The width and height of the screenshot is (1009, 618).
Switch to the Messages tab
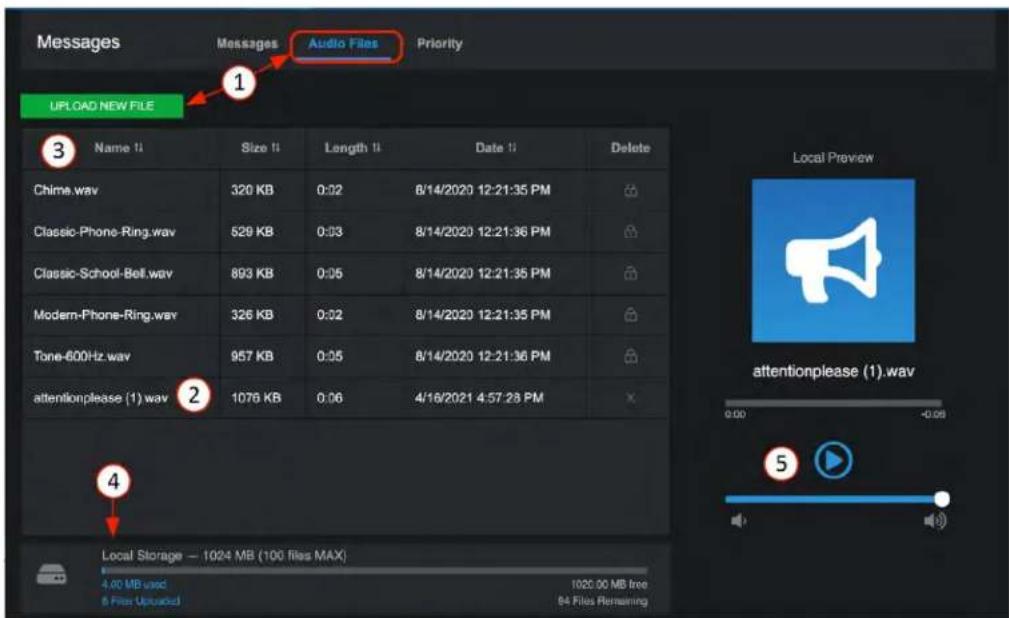pos(247,44)
